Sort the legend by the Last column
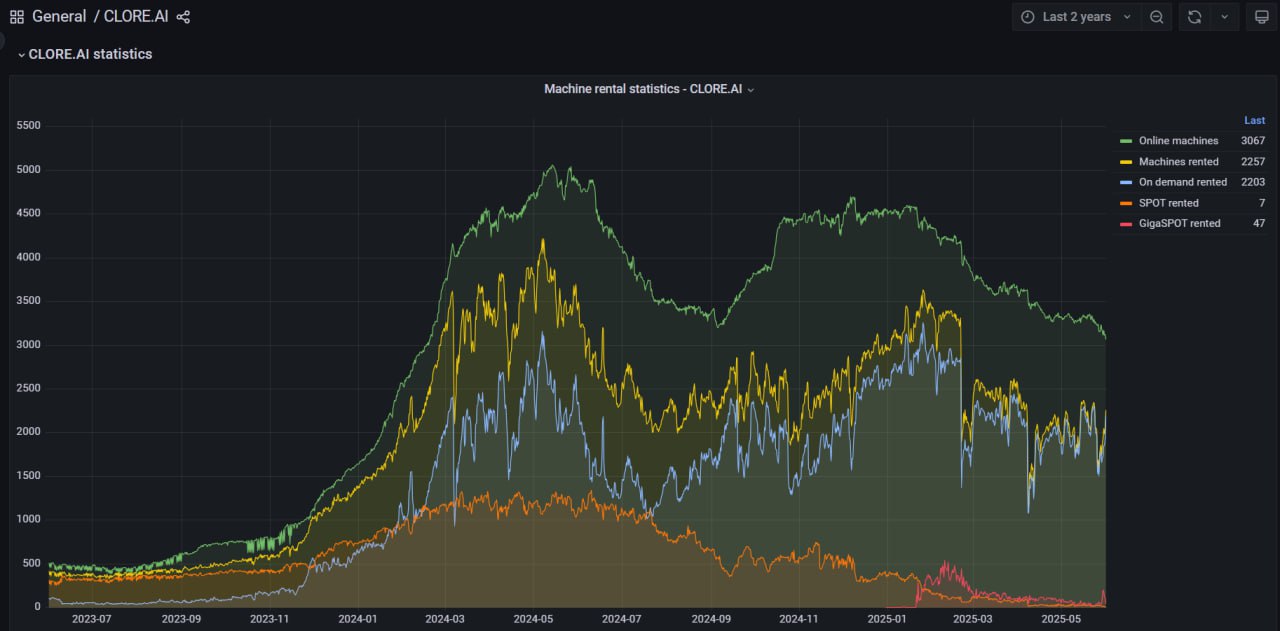The image size is (1280, 631). click(1254, 120)
